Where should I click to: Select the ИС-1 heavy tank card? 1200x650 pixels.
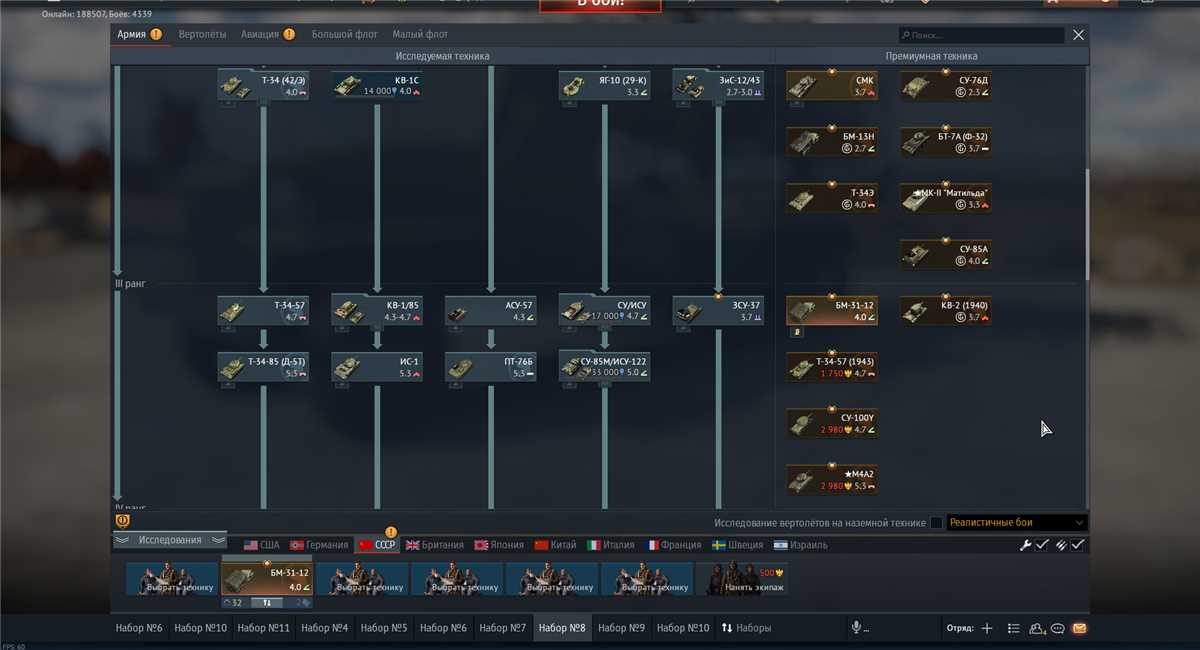coord(378,367)
